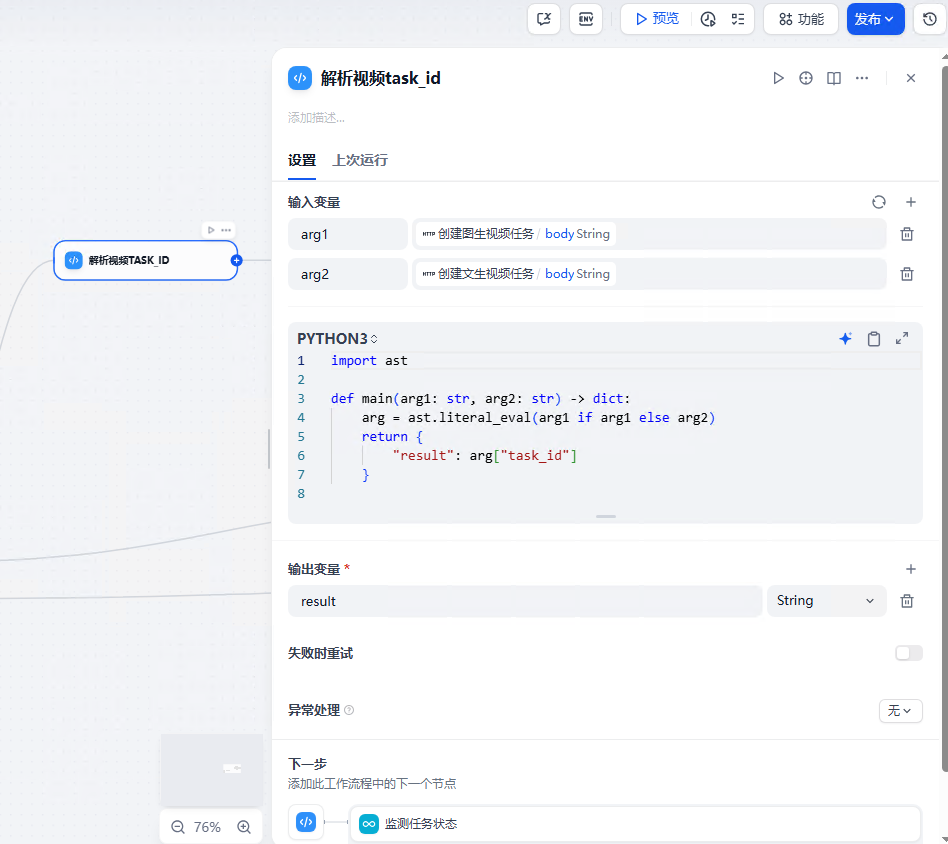Switch to the 设置 tab
Viewport: 948px width, 844px height.
[302, 160]
